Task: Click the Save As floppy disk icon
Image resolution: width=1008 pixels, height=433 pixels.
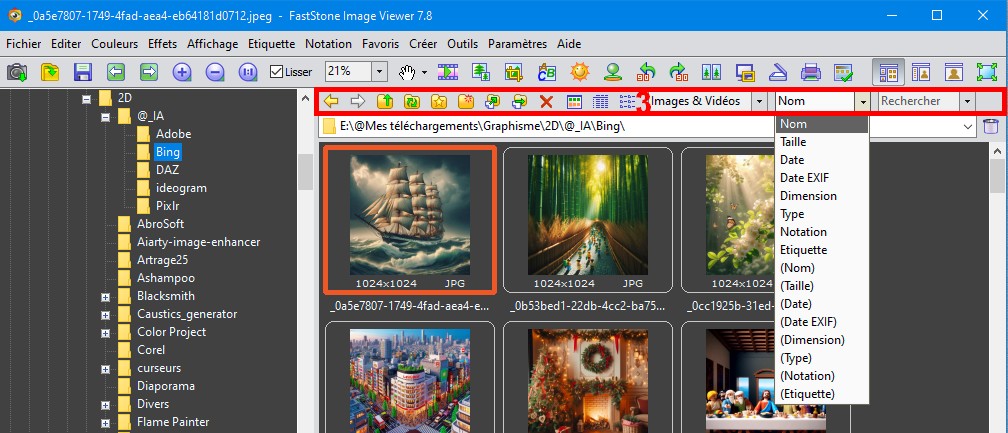Action: click(x=83, y=71)
